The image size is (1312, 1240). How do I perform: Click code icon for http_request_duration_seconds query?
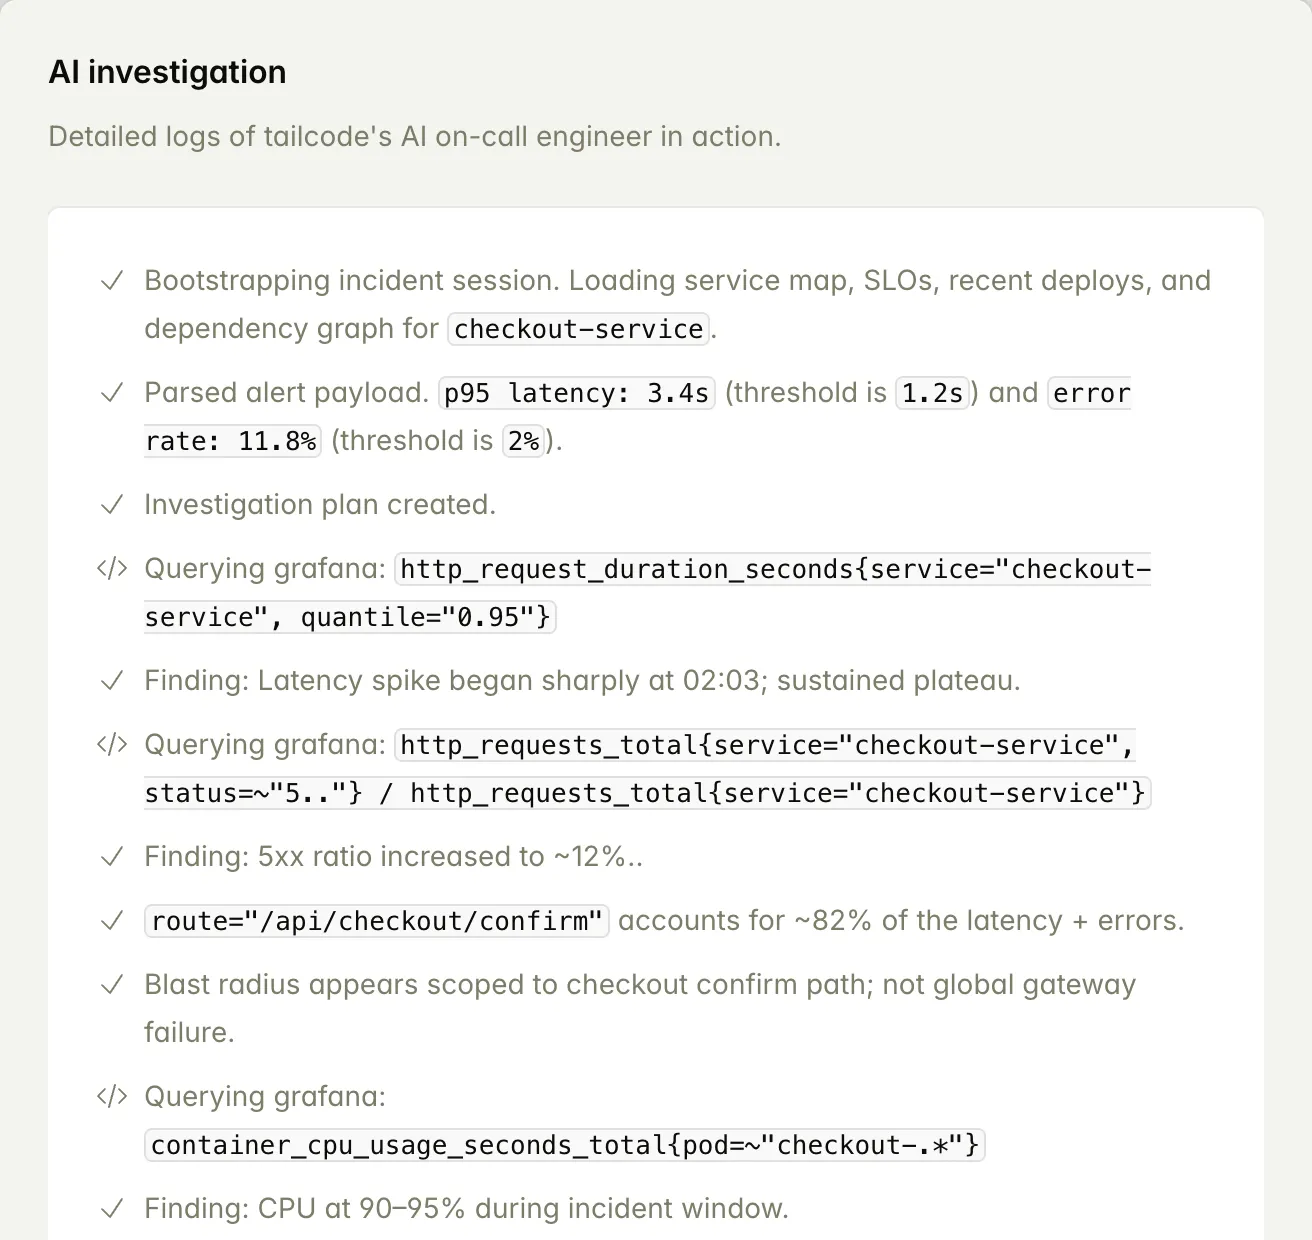pos(112,569)
